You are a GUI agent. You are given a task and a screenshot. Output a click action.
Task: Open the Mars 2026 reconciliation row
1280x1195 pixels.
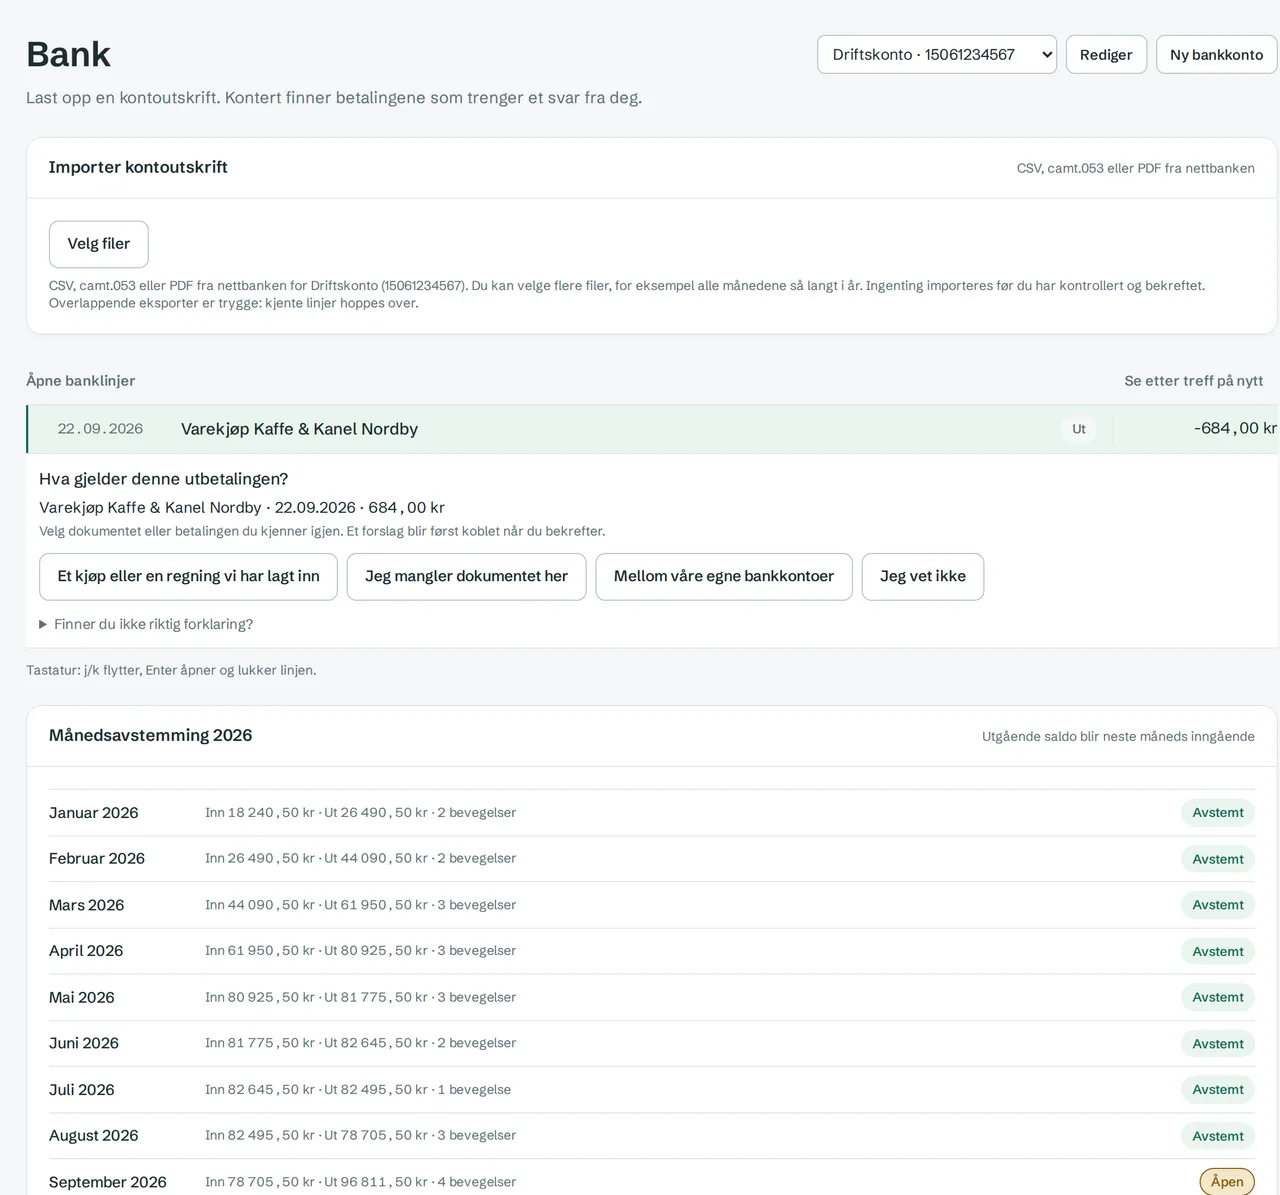pyautogui.click(x=652, y=905)
